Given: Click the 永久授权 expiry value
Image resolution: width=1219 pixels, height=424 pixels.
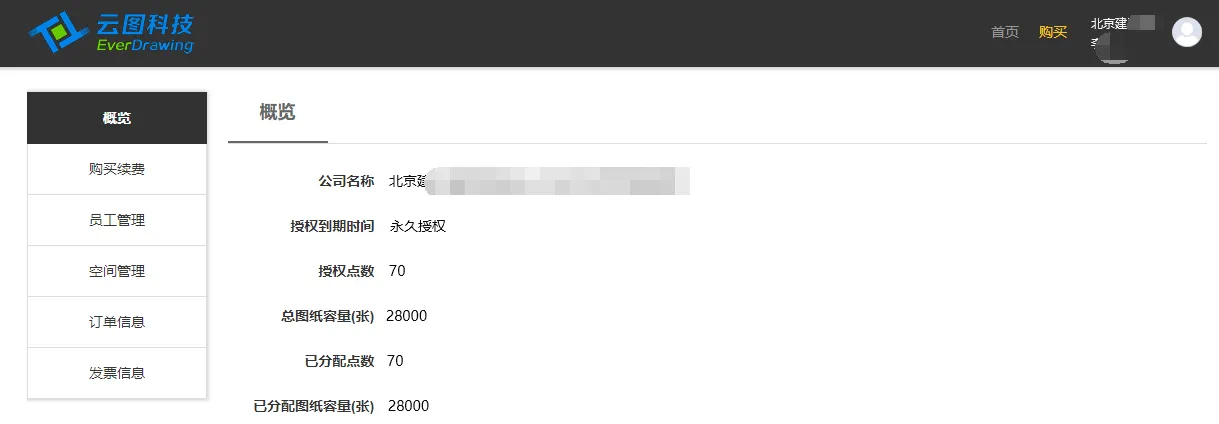Looking at the screenshot, I should point(418,226).
